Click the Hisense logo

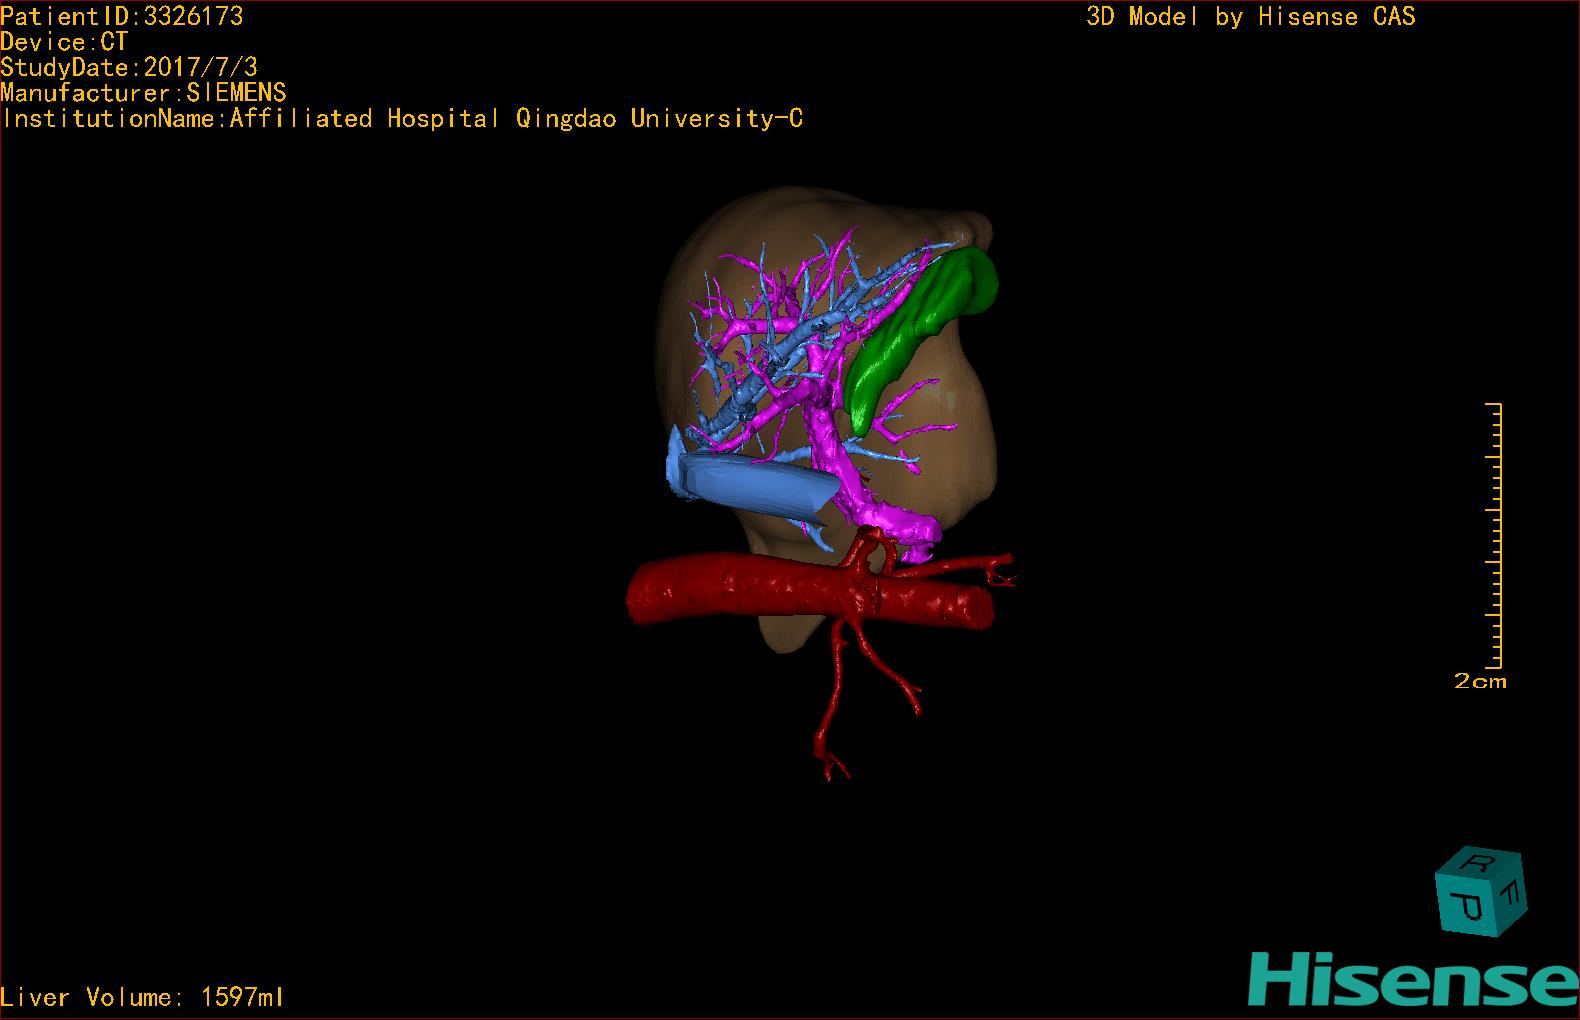pyautogui.click(x=1414, y=978)
